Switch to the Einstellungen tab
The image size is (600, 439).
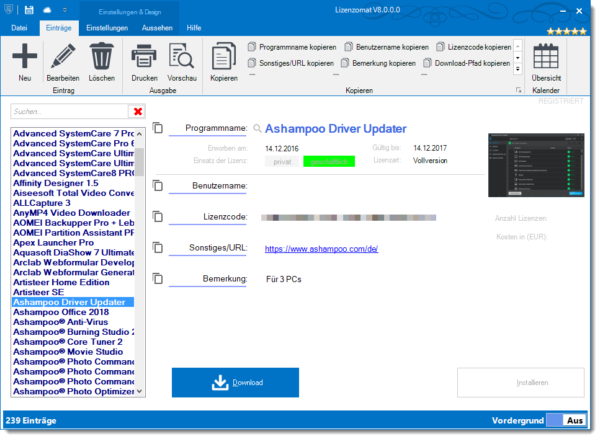coord(107,28)
